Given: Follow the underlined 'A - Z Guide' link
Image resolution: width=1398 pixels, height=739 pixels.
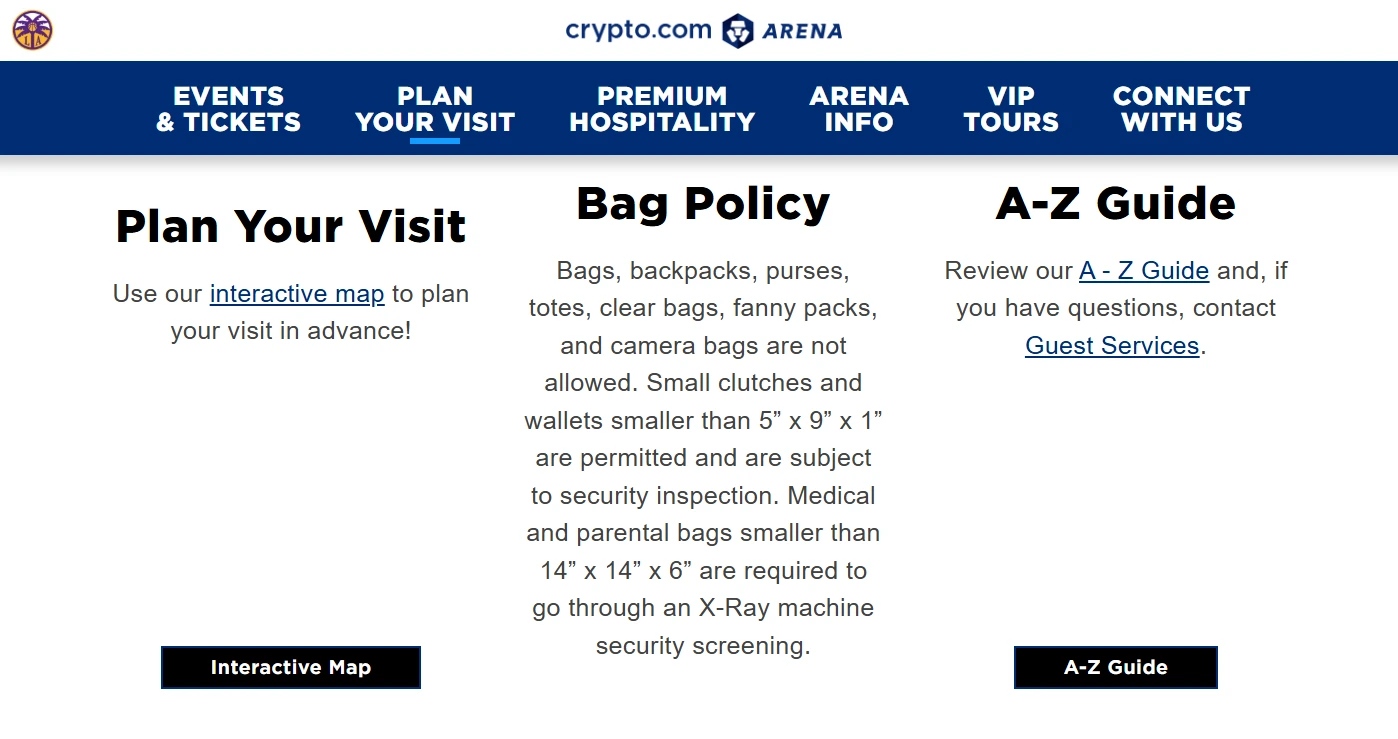Looking at the screenshot, I should pos(1144,271).
